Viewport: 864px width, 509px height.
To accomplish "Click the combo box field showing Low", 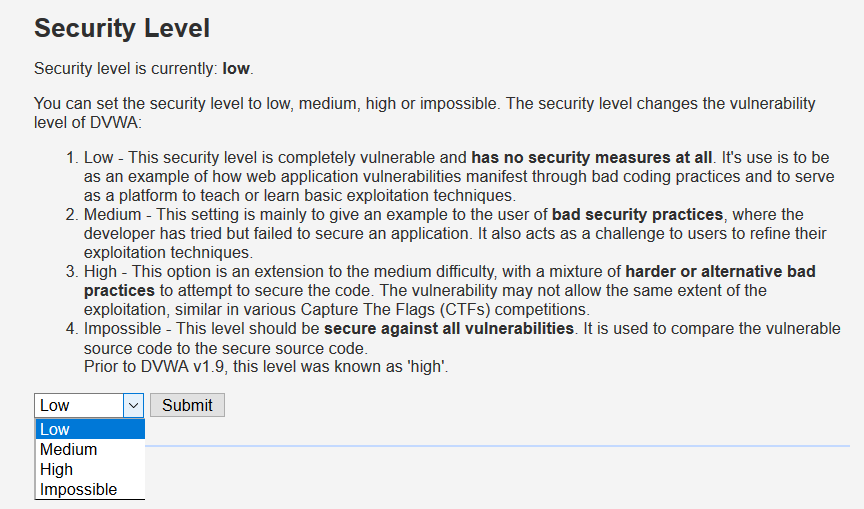I will point(78,405).
